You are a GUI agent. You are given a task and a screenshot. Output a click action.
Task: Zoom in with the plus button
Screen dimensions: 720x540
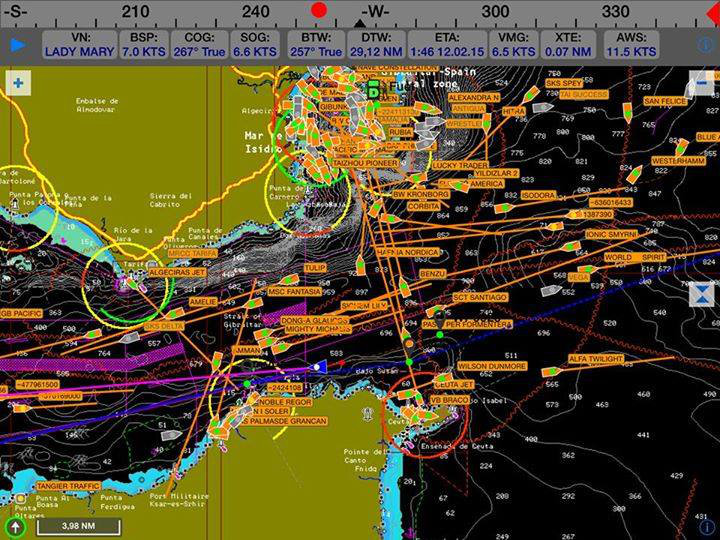18,83
